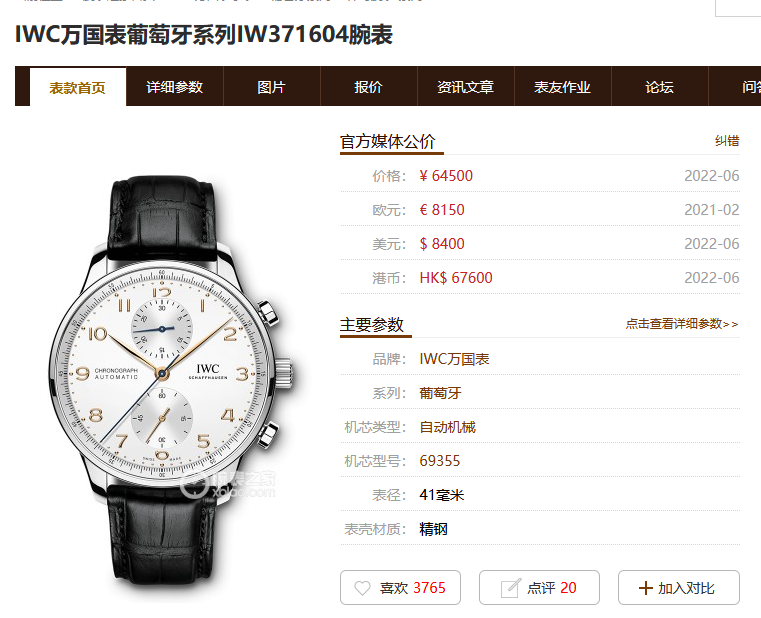
Task: Open the 详细参数 tab
Action: tap(174, 87)
